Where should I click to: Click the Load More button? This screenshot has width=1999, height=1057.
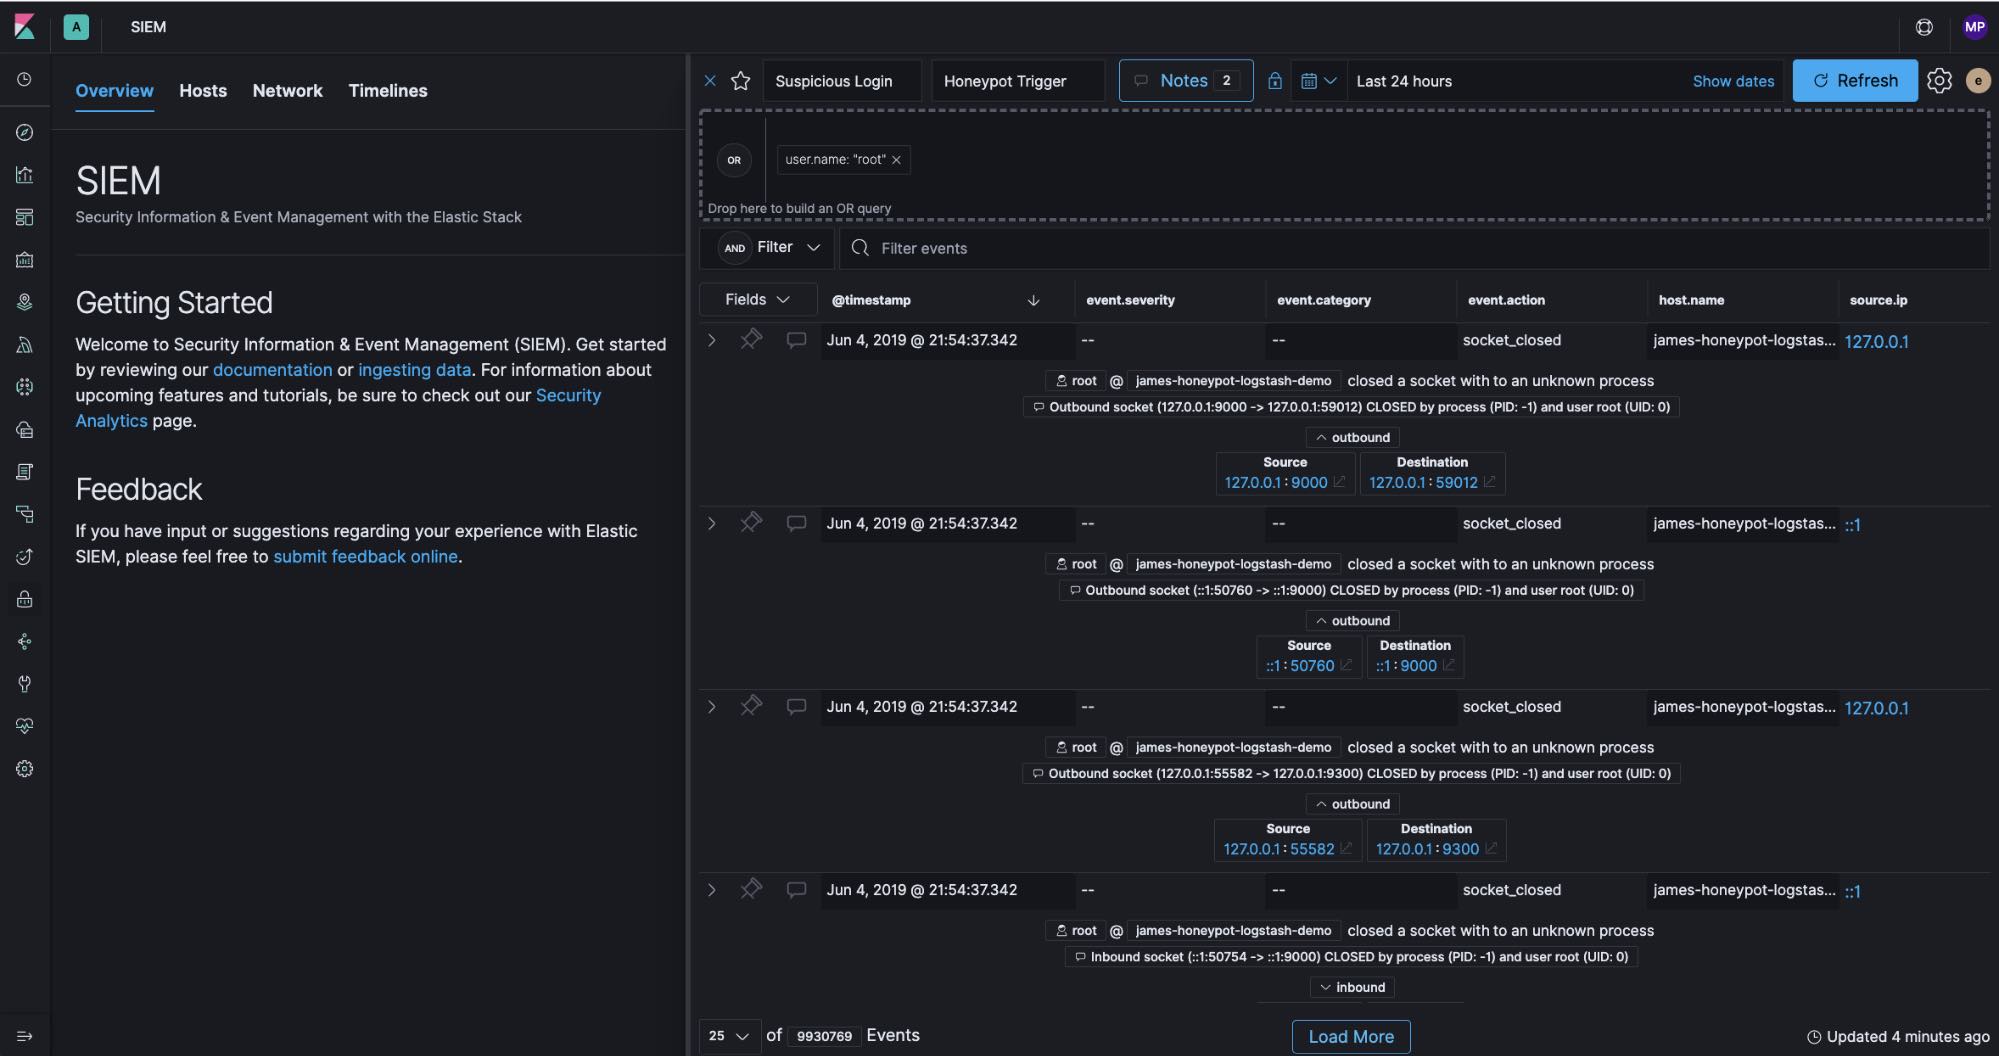click(x=1351, y=1037)
